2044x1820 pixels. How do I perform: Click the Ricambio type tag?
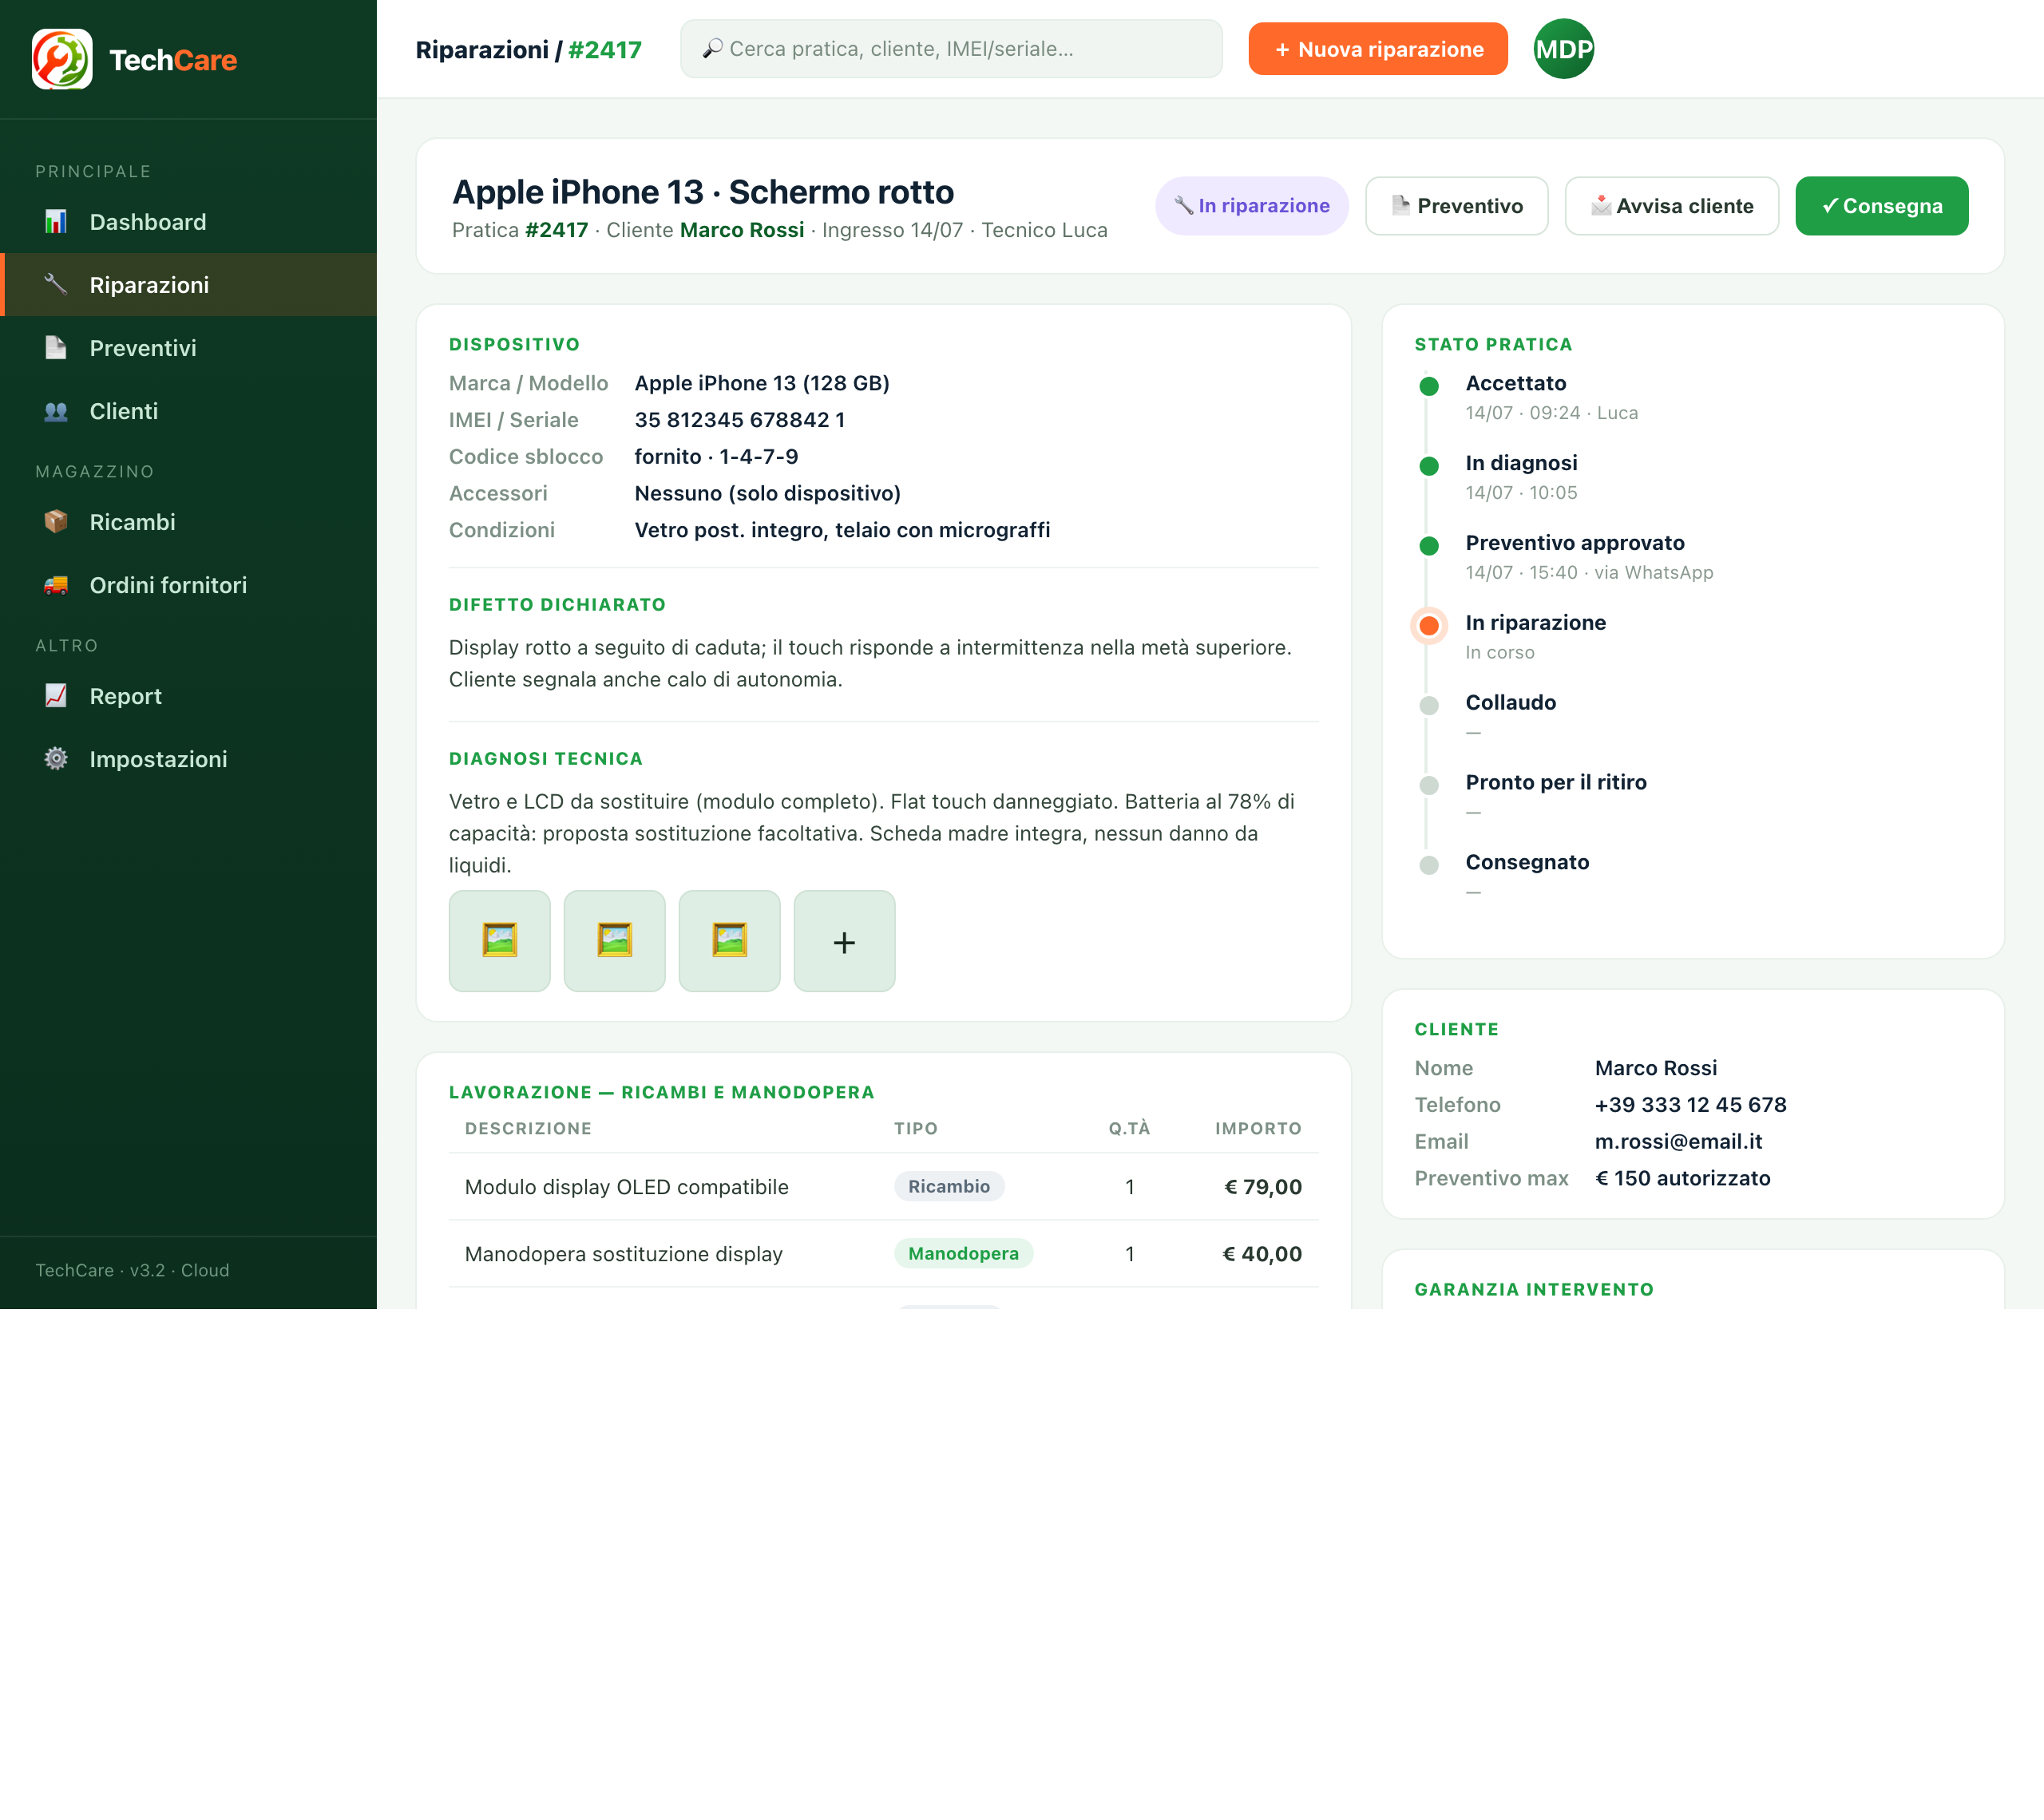(949, 1187)
